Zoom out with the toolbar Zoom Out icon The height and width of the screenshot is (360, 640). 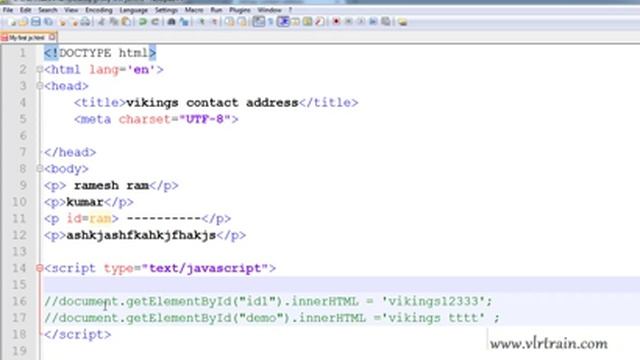[x=214, y=22]
